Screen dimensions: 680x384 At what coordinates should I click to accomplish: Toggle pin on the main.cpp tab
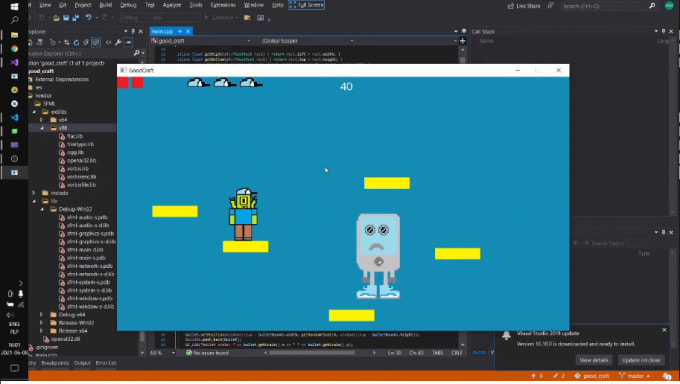tap(180, 31)
